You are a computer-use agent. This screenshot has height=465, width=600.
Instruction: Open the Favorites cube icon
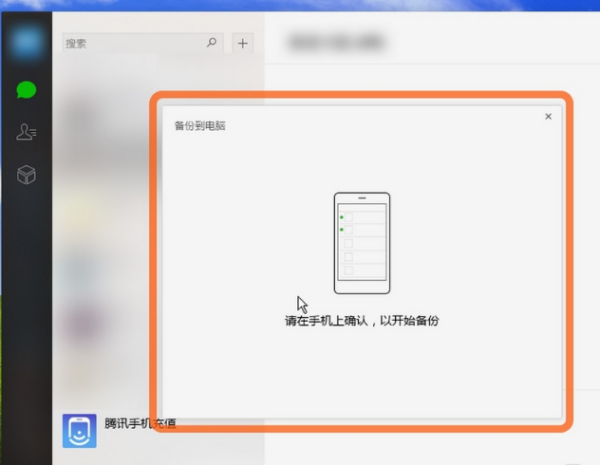point(26,175)
